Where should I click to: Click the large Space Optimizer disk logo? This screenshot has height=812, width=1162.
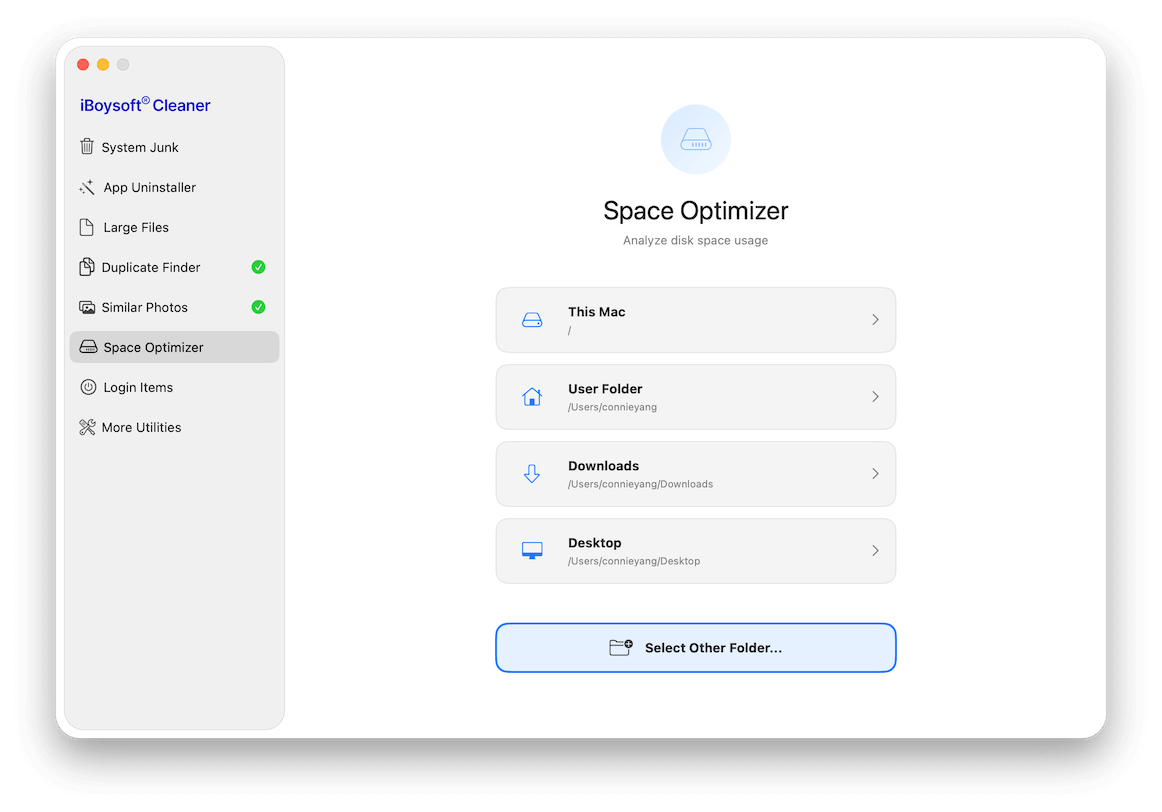tap(695, 139)
